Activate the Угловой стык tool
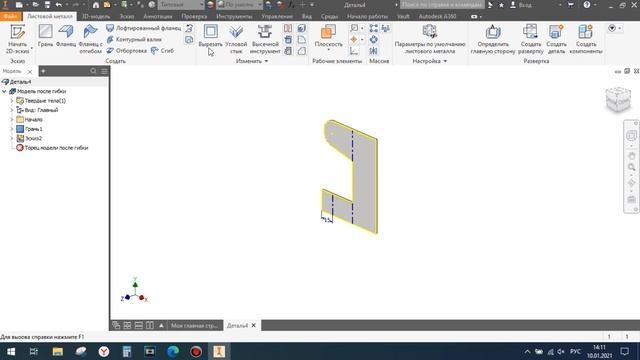640x360 pixels. coord(236,39)
